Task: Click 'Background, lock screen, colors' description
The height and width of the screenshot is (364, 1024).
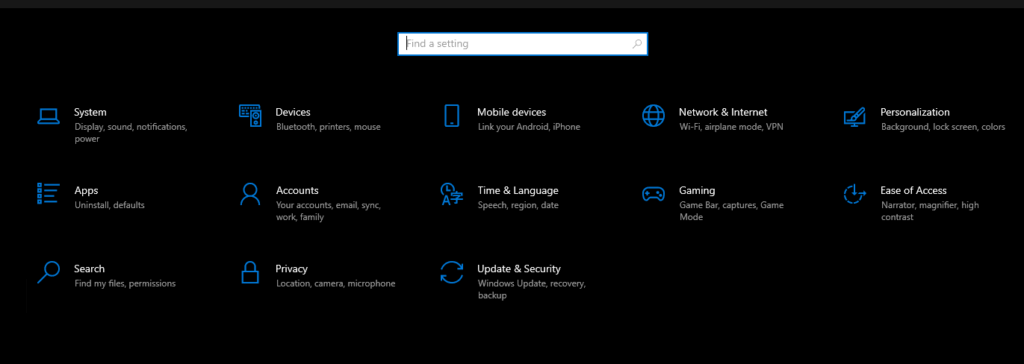Action: (x=943, y=127)
